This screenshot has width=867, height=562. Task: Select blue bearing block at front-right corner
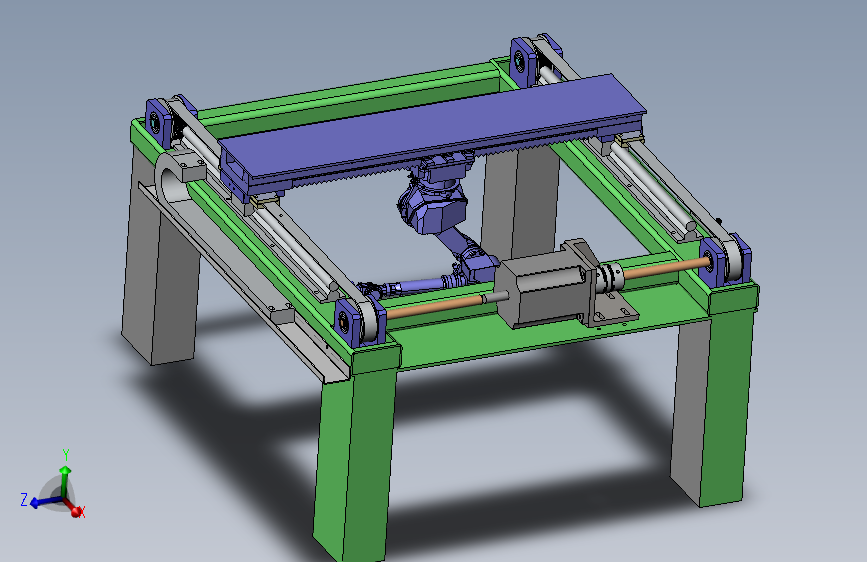[x=724, y=261]
